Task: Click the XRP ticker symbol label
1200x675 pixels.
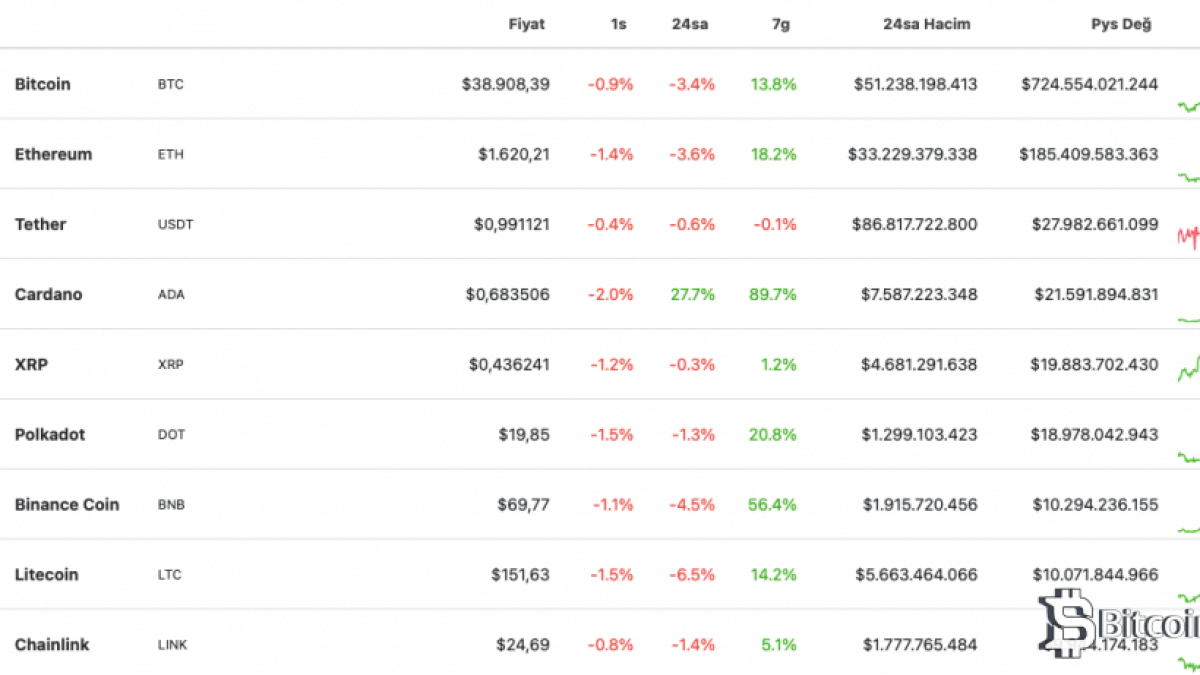Action: [171, 365]
